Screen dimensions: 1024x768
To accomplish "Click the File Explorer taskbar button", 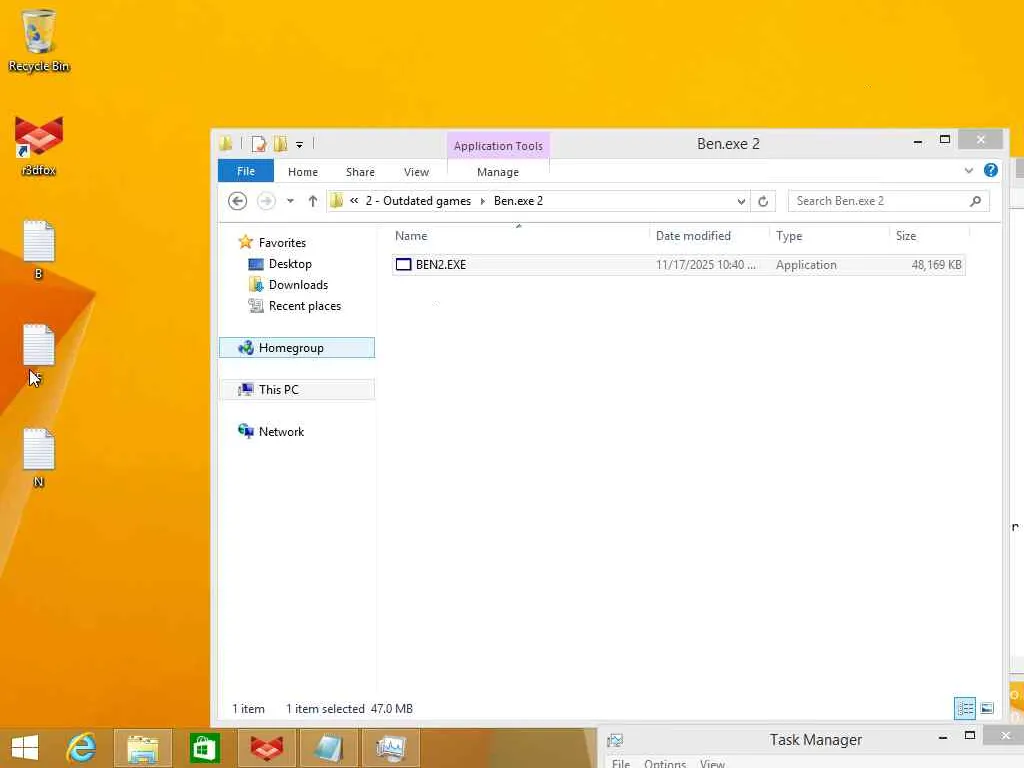I will (142, 748).
